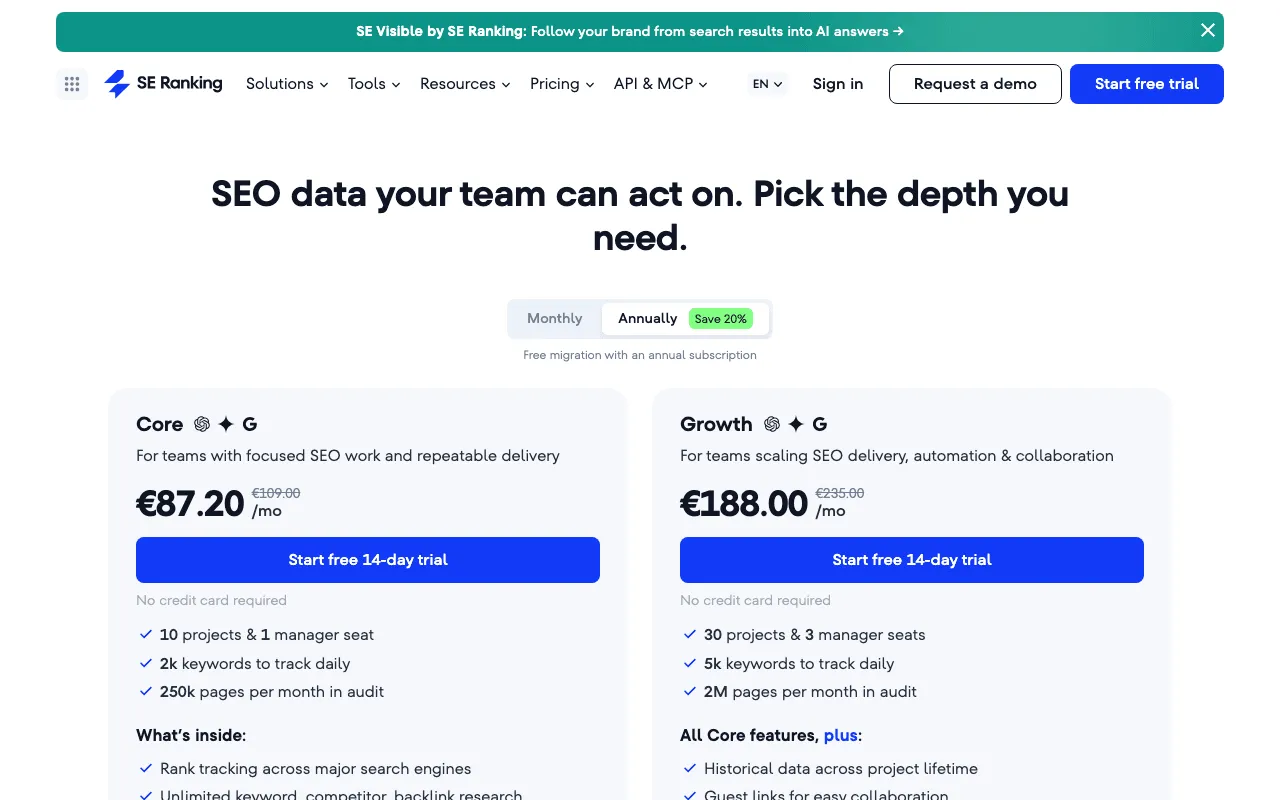Click 'For teams with focused SEO work' description
The width and height of the screenshot is (1280, 800).
pyautogui.click(x=348, y=455)
